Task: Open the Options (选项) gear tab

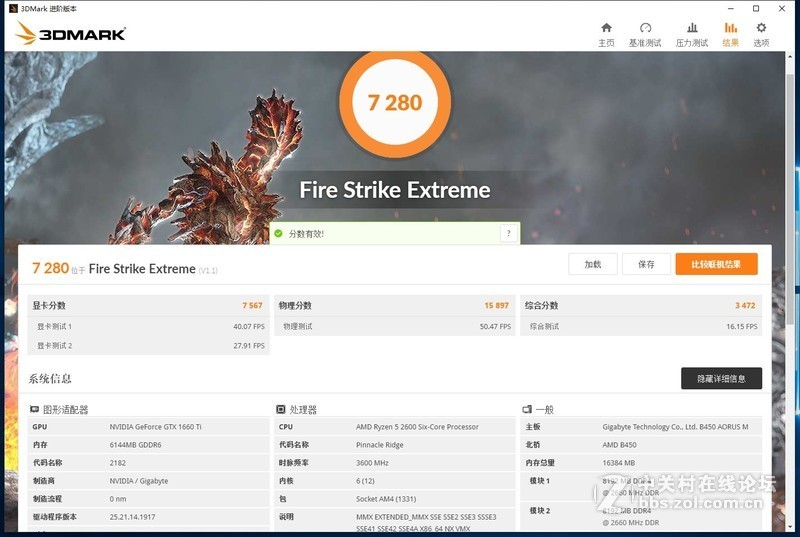Action: tap(761, 34)
